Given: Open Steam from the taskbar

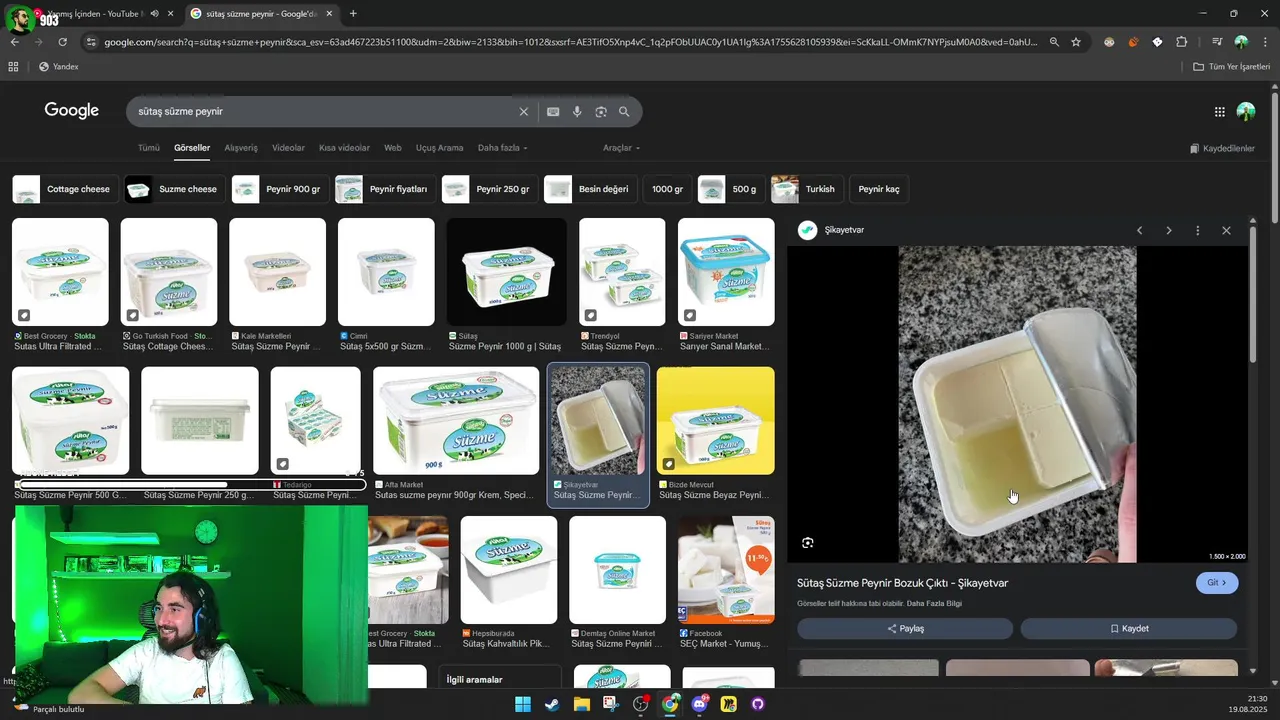Looking at the screenshot, I should (x=552, y=704).
